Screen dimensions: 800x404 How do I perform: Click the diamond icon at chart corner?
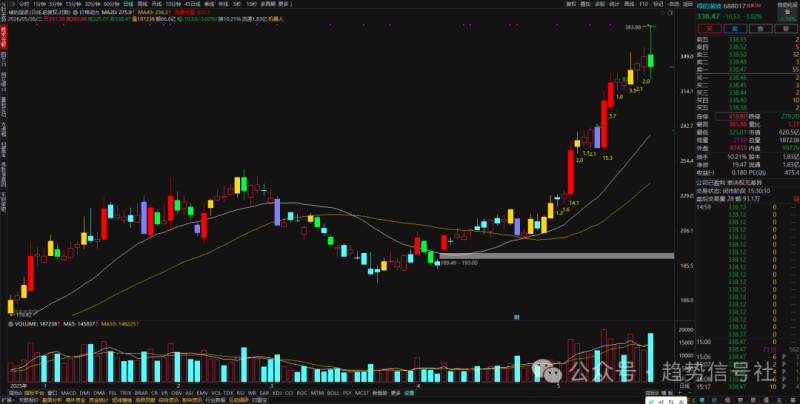pyautogui.click(x=662, y=13)
